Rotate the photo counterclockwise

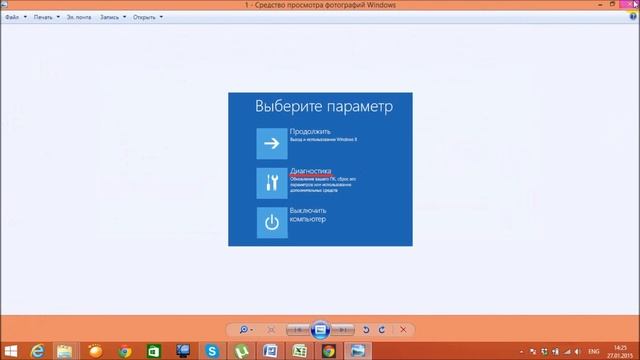coord(366,329)
